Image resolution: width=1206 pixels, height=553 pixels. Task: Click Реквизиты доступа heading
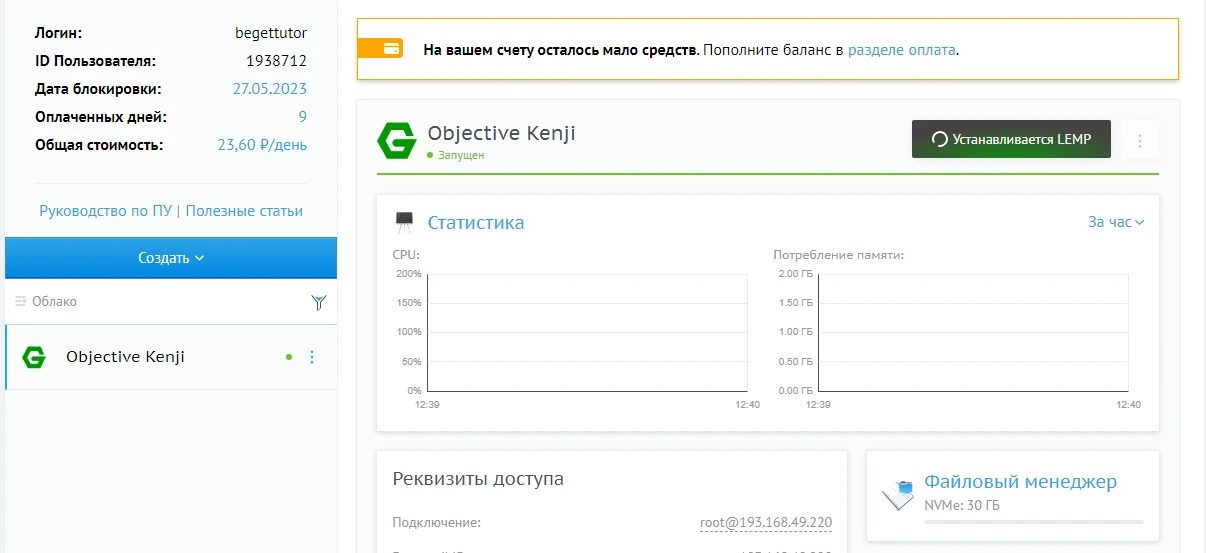[478, 479]
